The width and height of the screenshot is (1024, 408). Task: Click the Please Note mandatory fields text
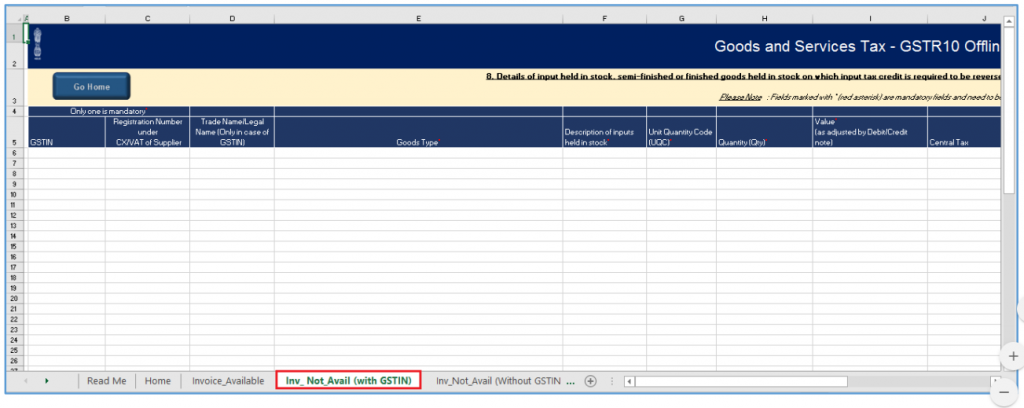pos(859,97)
